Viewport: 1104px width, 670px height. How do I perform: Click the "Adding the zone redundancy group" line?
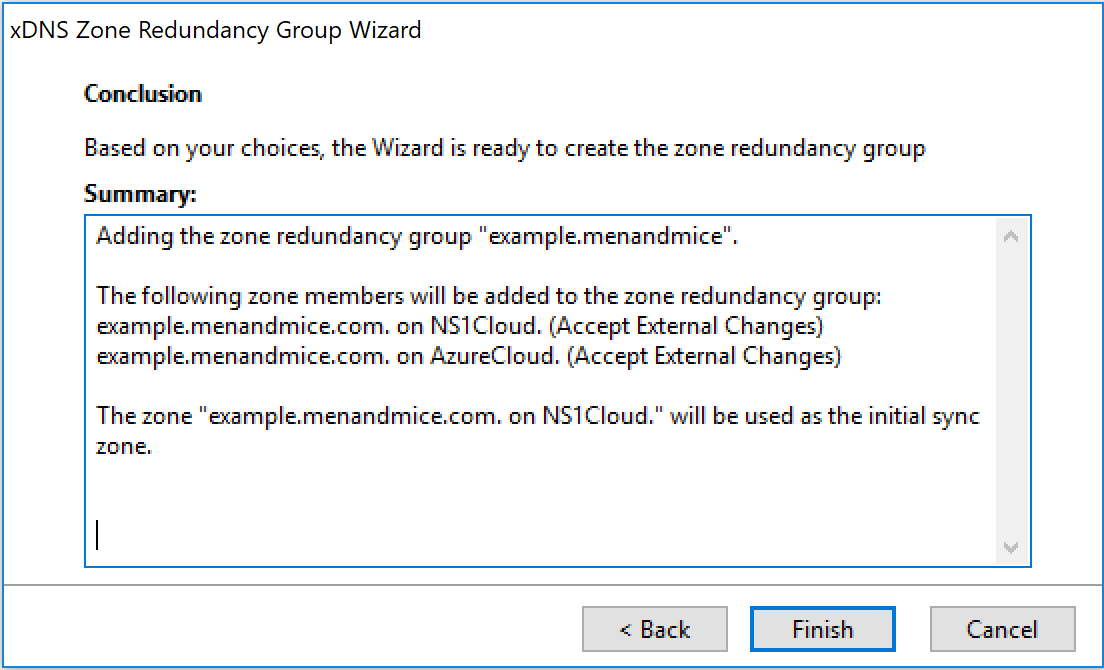point(417,236)
